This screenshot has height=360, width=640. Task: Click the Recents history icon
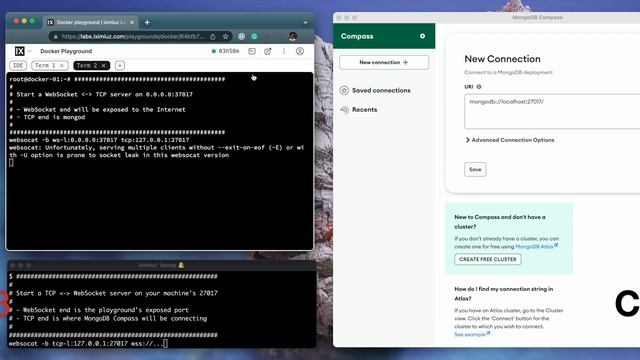coord(344,109)
